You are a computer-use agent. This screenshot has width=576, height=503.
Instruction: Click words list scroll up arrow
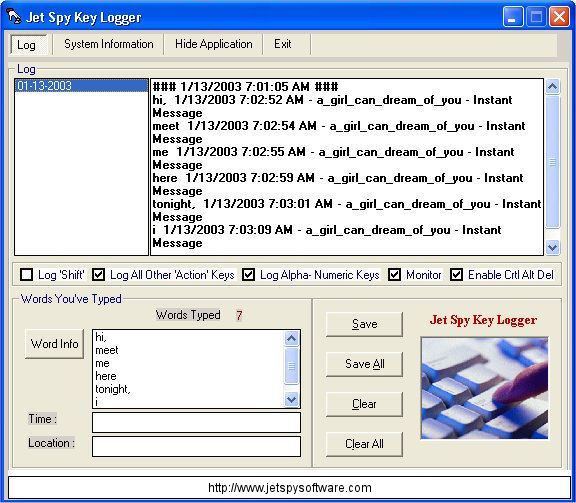click(x=292, y=338)
